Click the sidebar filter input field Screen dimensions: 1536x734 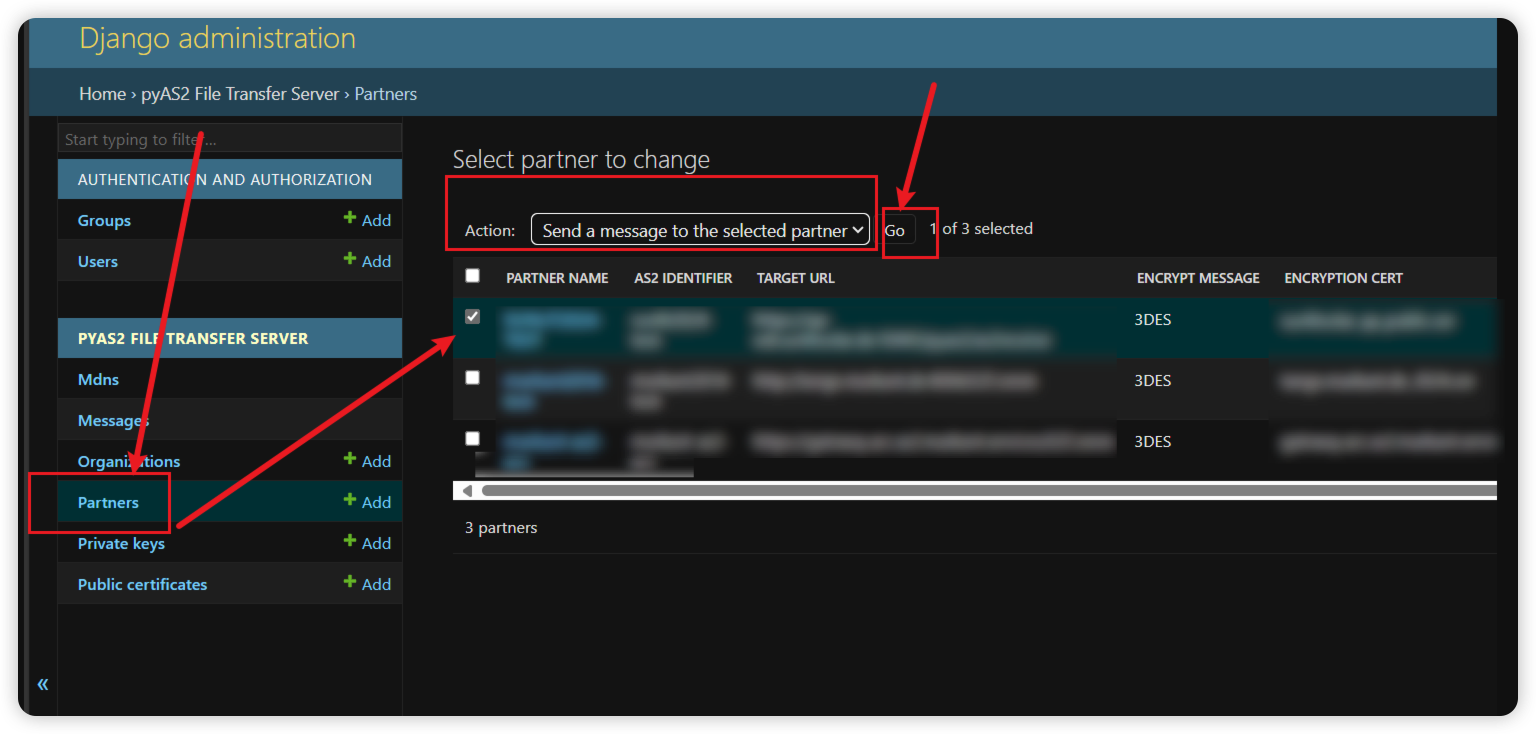[x=230, y=139]
